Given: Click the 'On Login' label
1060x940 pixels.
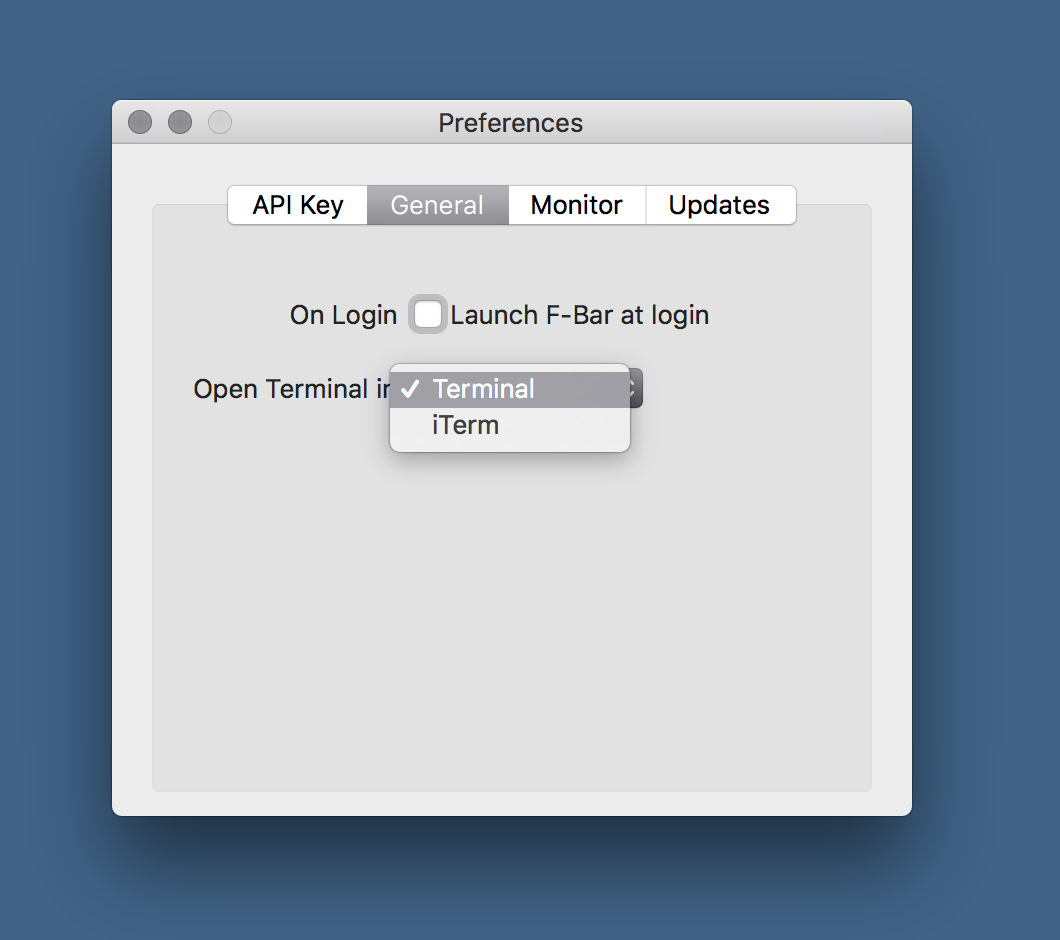Looking at the screenshot, I should [x=343, y=315].
